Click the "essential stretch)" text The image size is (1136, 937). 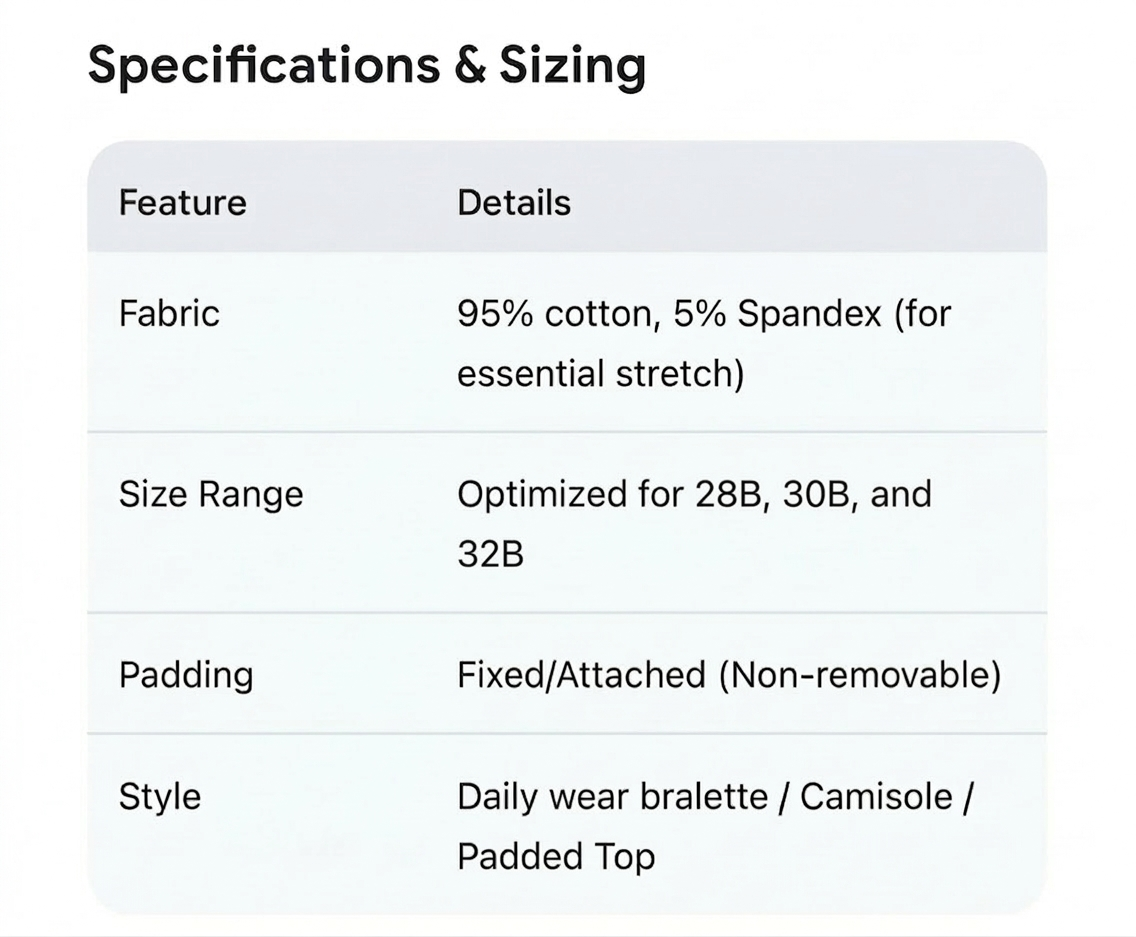(600, 374)
